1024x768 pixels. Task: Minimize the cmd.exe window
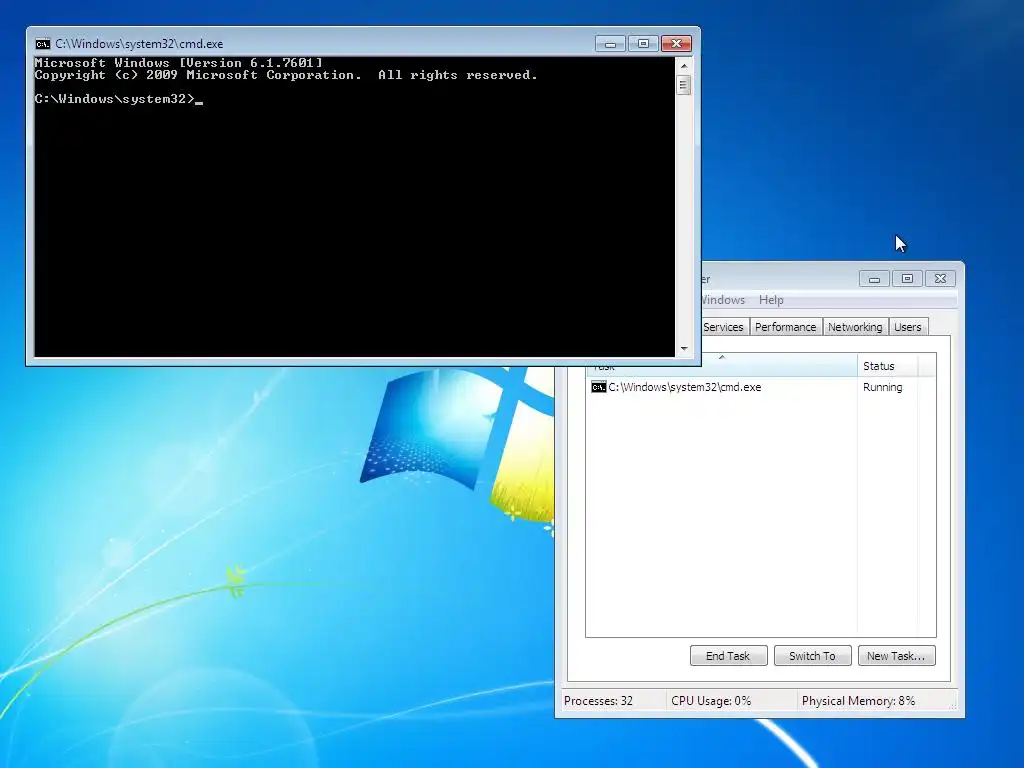[x=610, y=44]
